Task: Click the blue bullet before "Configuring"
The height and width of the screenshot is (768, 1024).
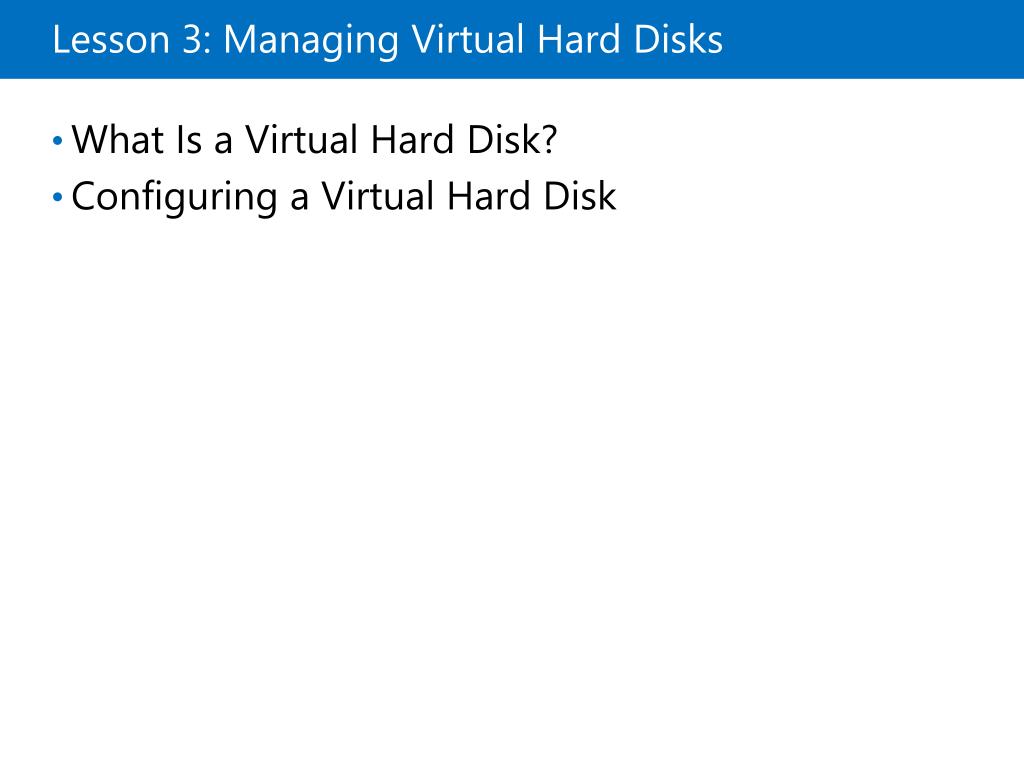Action: click(x=57, y=197)
